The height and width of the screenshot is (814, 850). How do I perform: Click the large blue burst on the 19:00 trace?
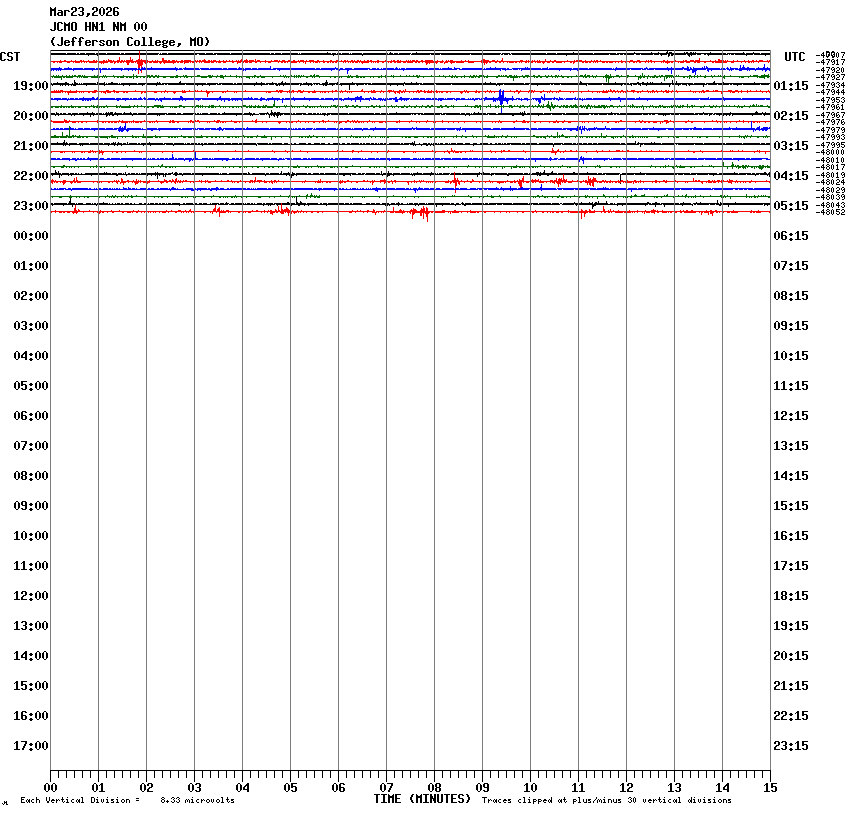[x=501, y=98]
